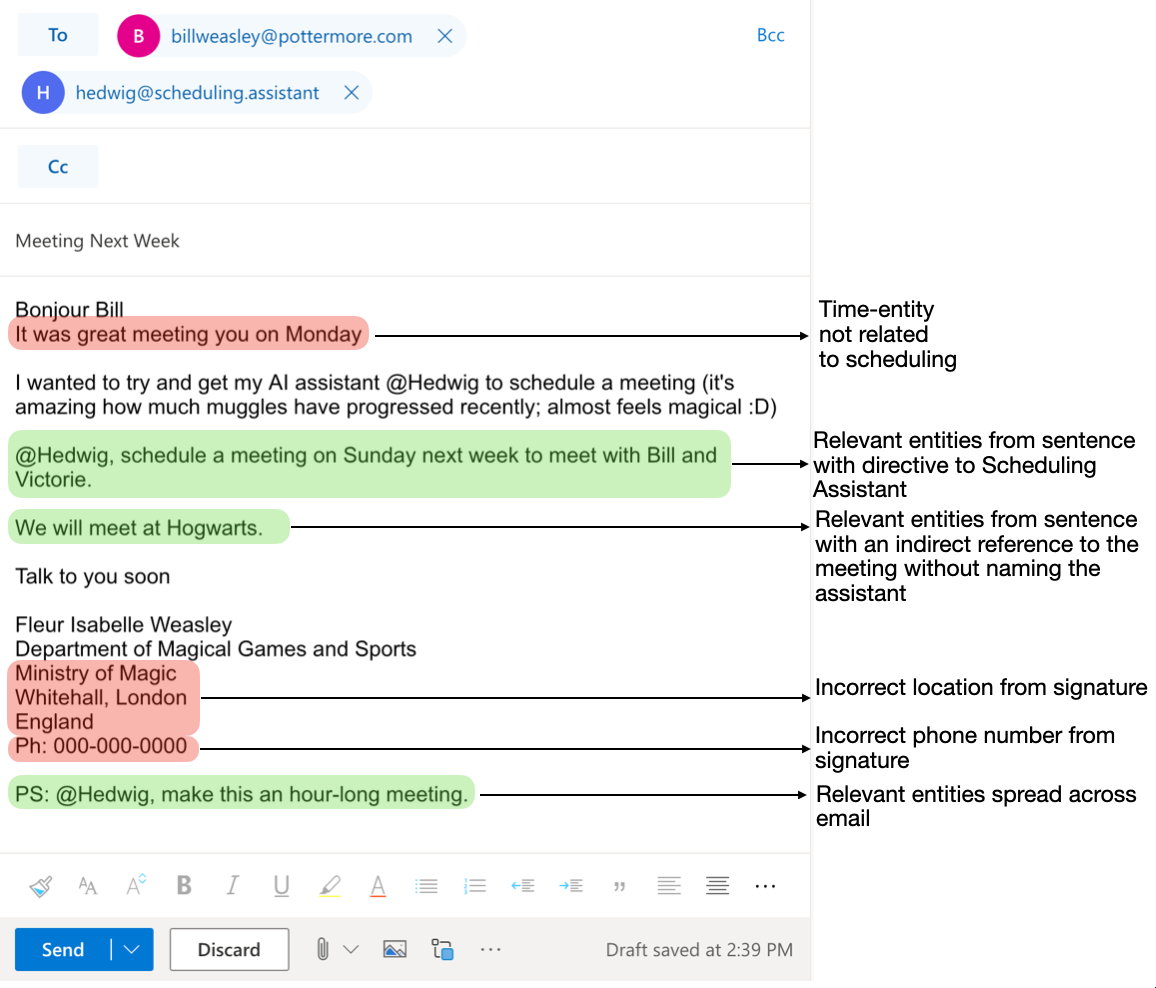
Task: Increase the paragraph indent
Action: click(571, 886)
